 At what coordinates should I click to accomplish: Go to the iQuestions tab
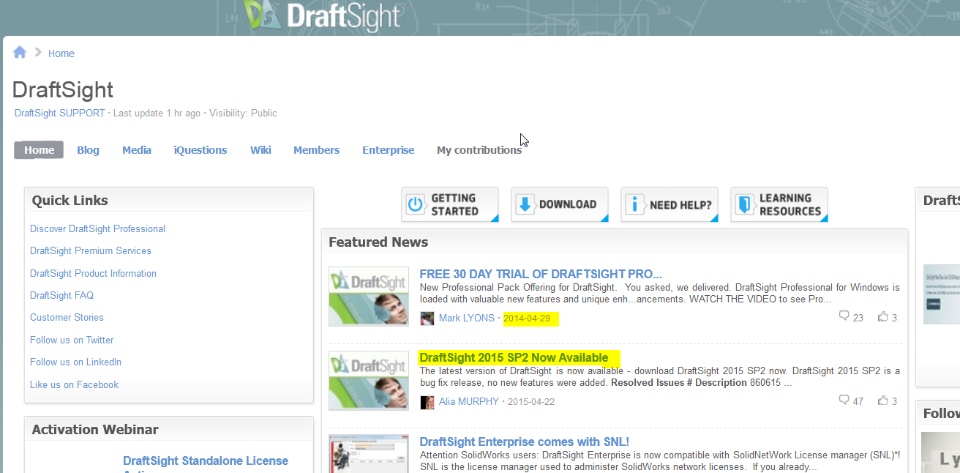(x=200, y=150)
